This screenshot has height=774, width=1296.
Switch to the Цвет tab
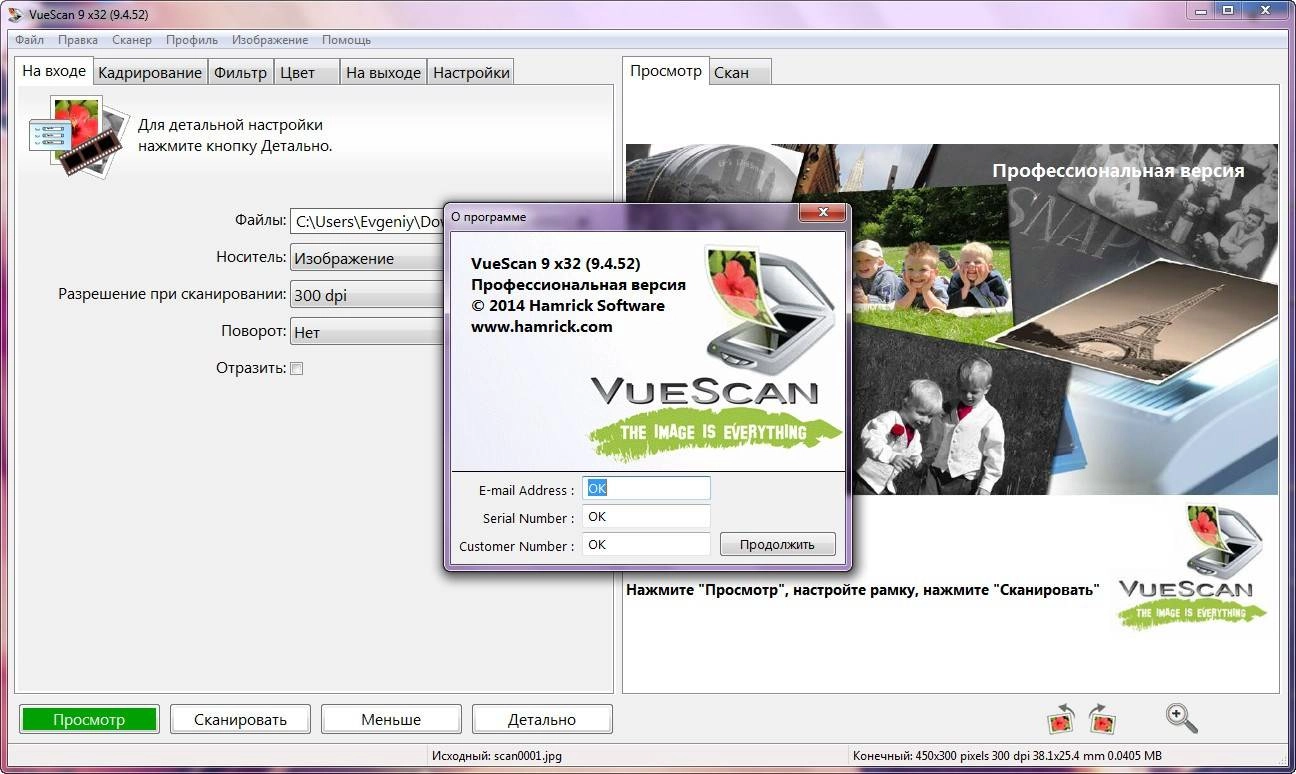[x=307, y=72]
